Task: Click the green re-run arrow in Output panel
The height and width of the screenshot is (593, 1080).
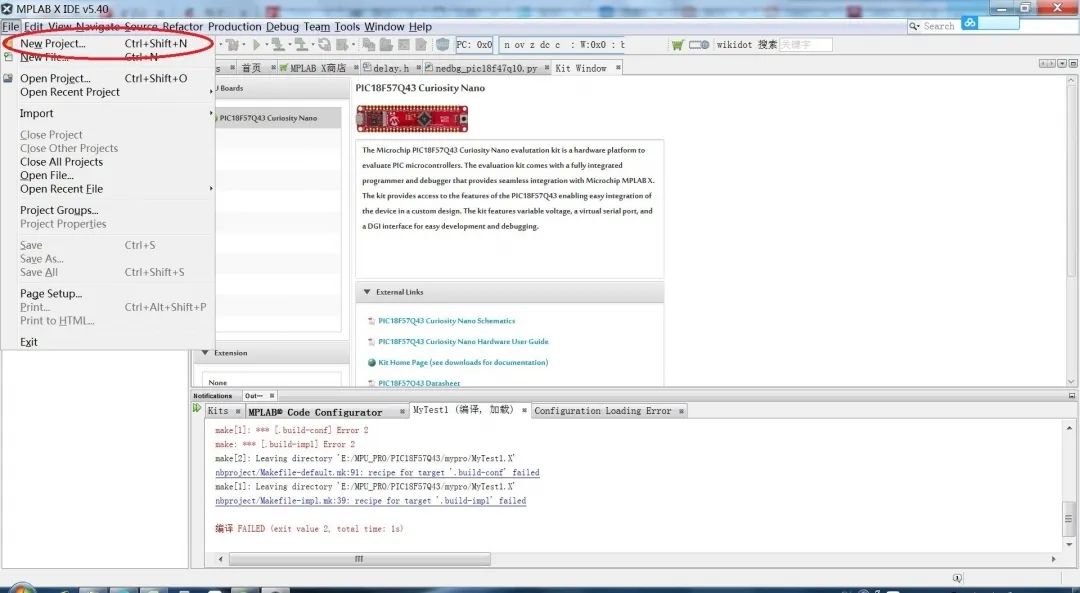Action: [x=197, y=409]
